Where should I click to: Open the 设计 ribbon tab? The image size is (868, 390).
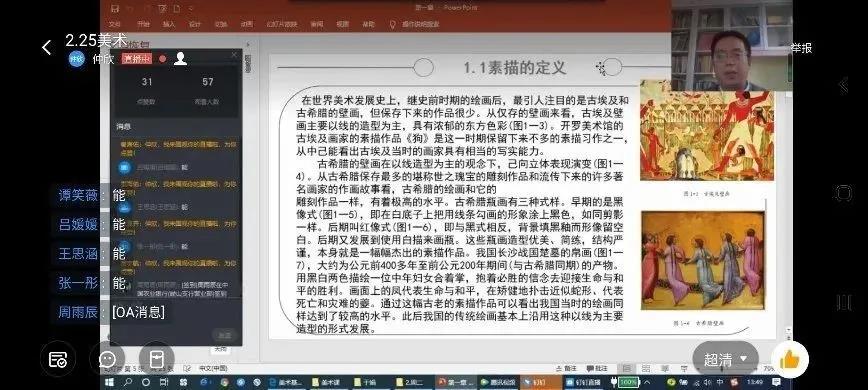point(195,24)
